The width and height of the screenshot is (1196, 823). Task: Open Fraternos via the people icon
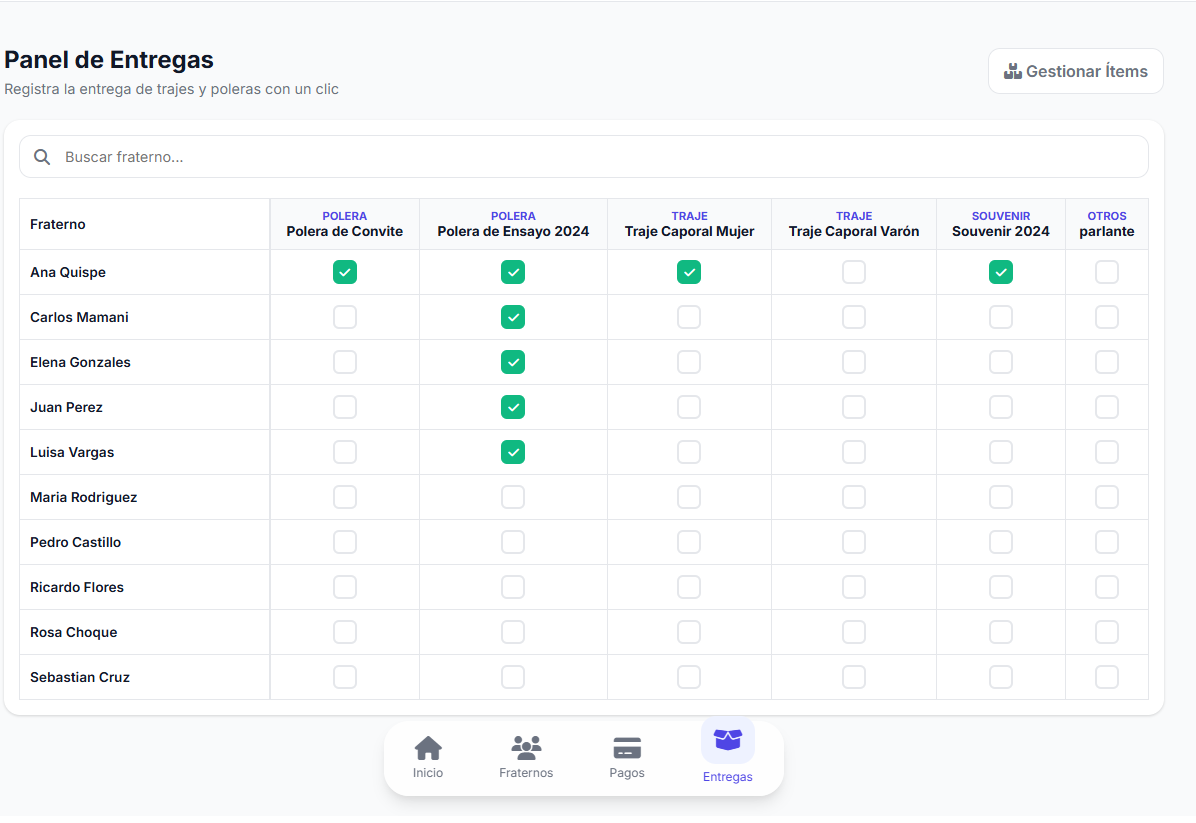coord(526,748)
